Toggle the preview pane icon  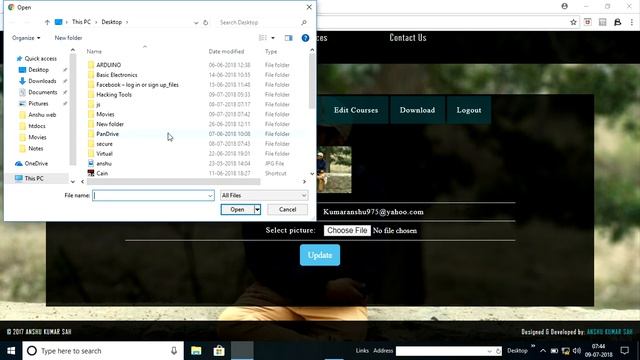289,38
